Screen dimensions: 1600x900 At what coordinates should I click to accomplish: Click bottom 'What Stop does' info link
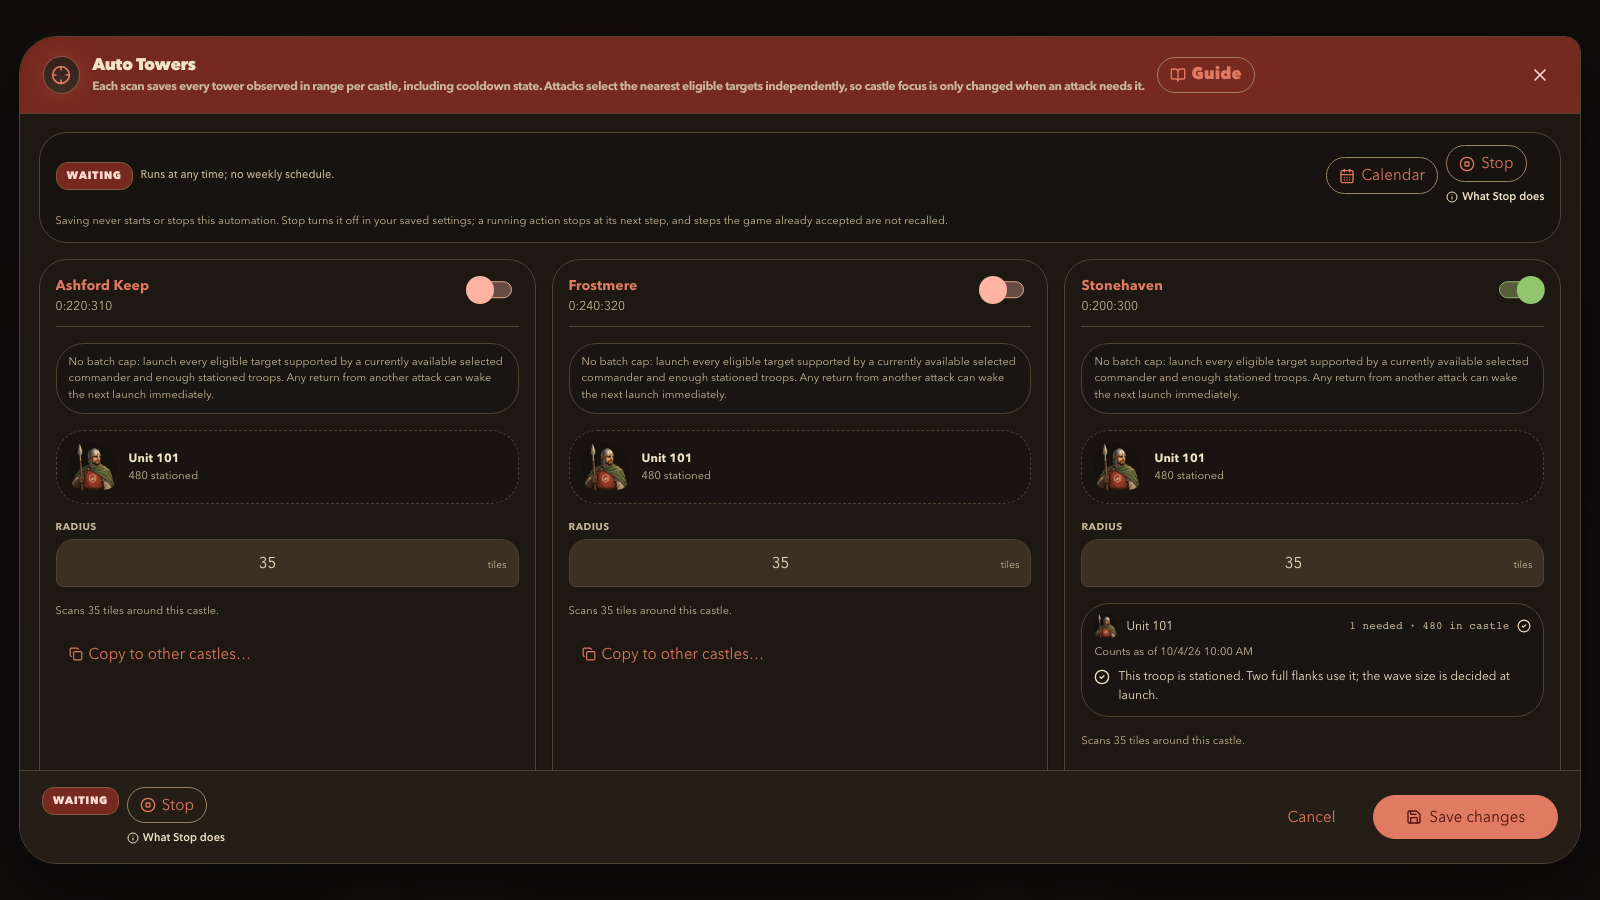tap(176, 838)
